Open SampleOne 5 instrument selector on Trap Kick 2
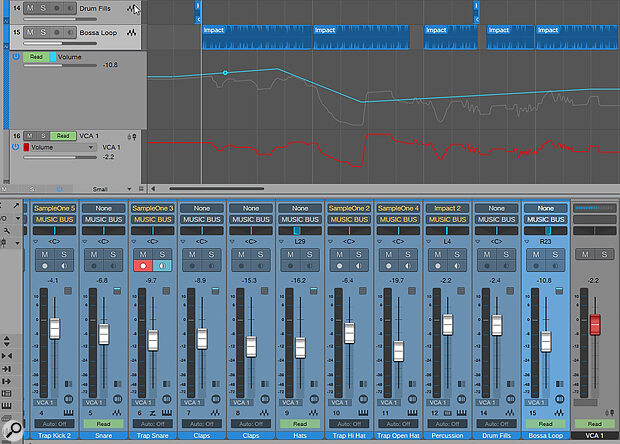The height and width of the screenshot is (444, 620). coord(54,207)
